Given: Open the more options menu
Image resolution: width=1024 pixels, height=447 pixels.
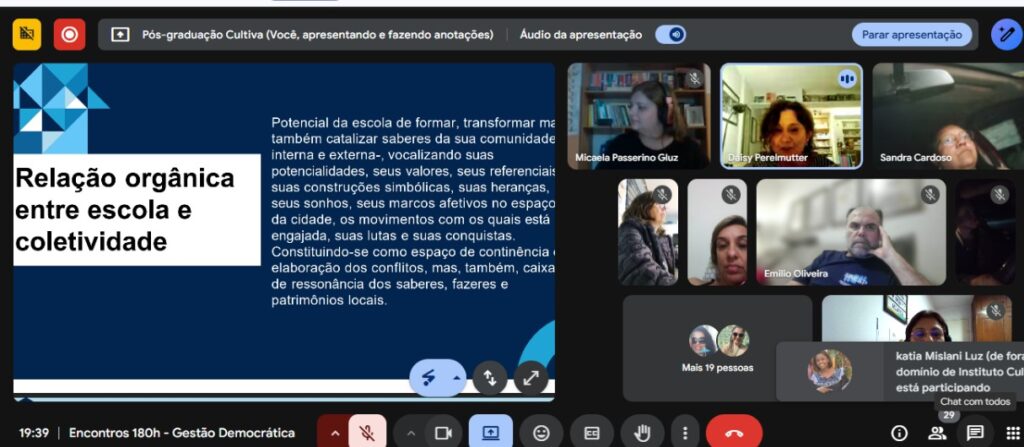Looking at the screenshot, I should tap(685, 432).
